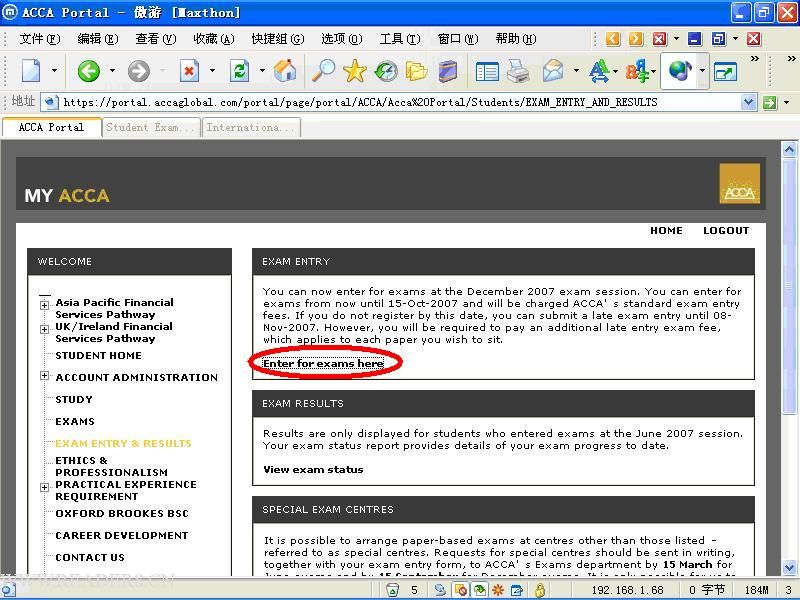Click the yellow folders toolbar icon
800x600 pixels.
(x=416, y=71)
